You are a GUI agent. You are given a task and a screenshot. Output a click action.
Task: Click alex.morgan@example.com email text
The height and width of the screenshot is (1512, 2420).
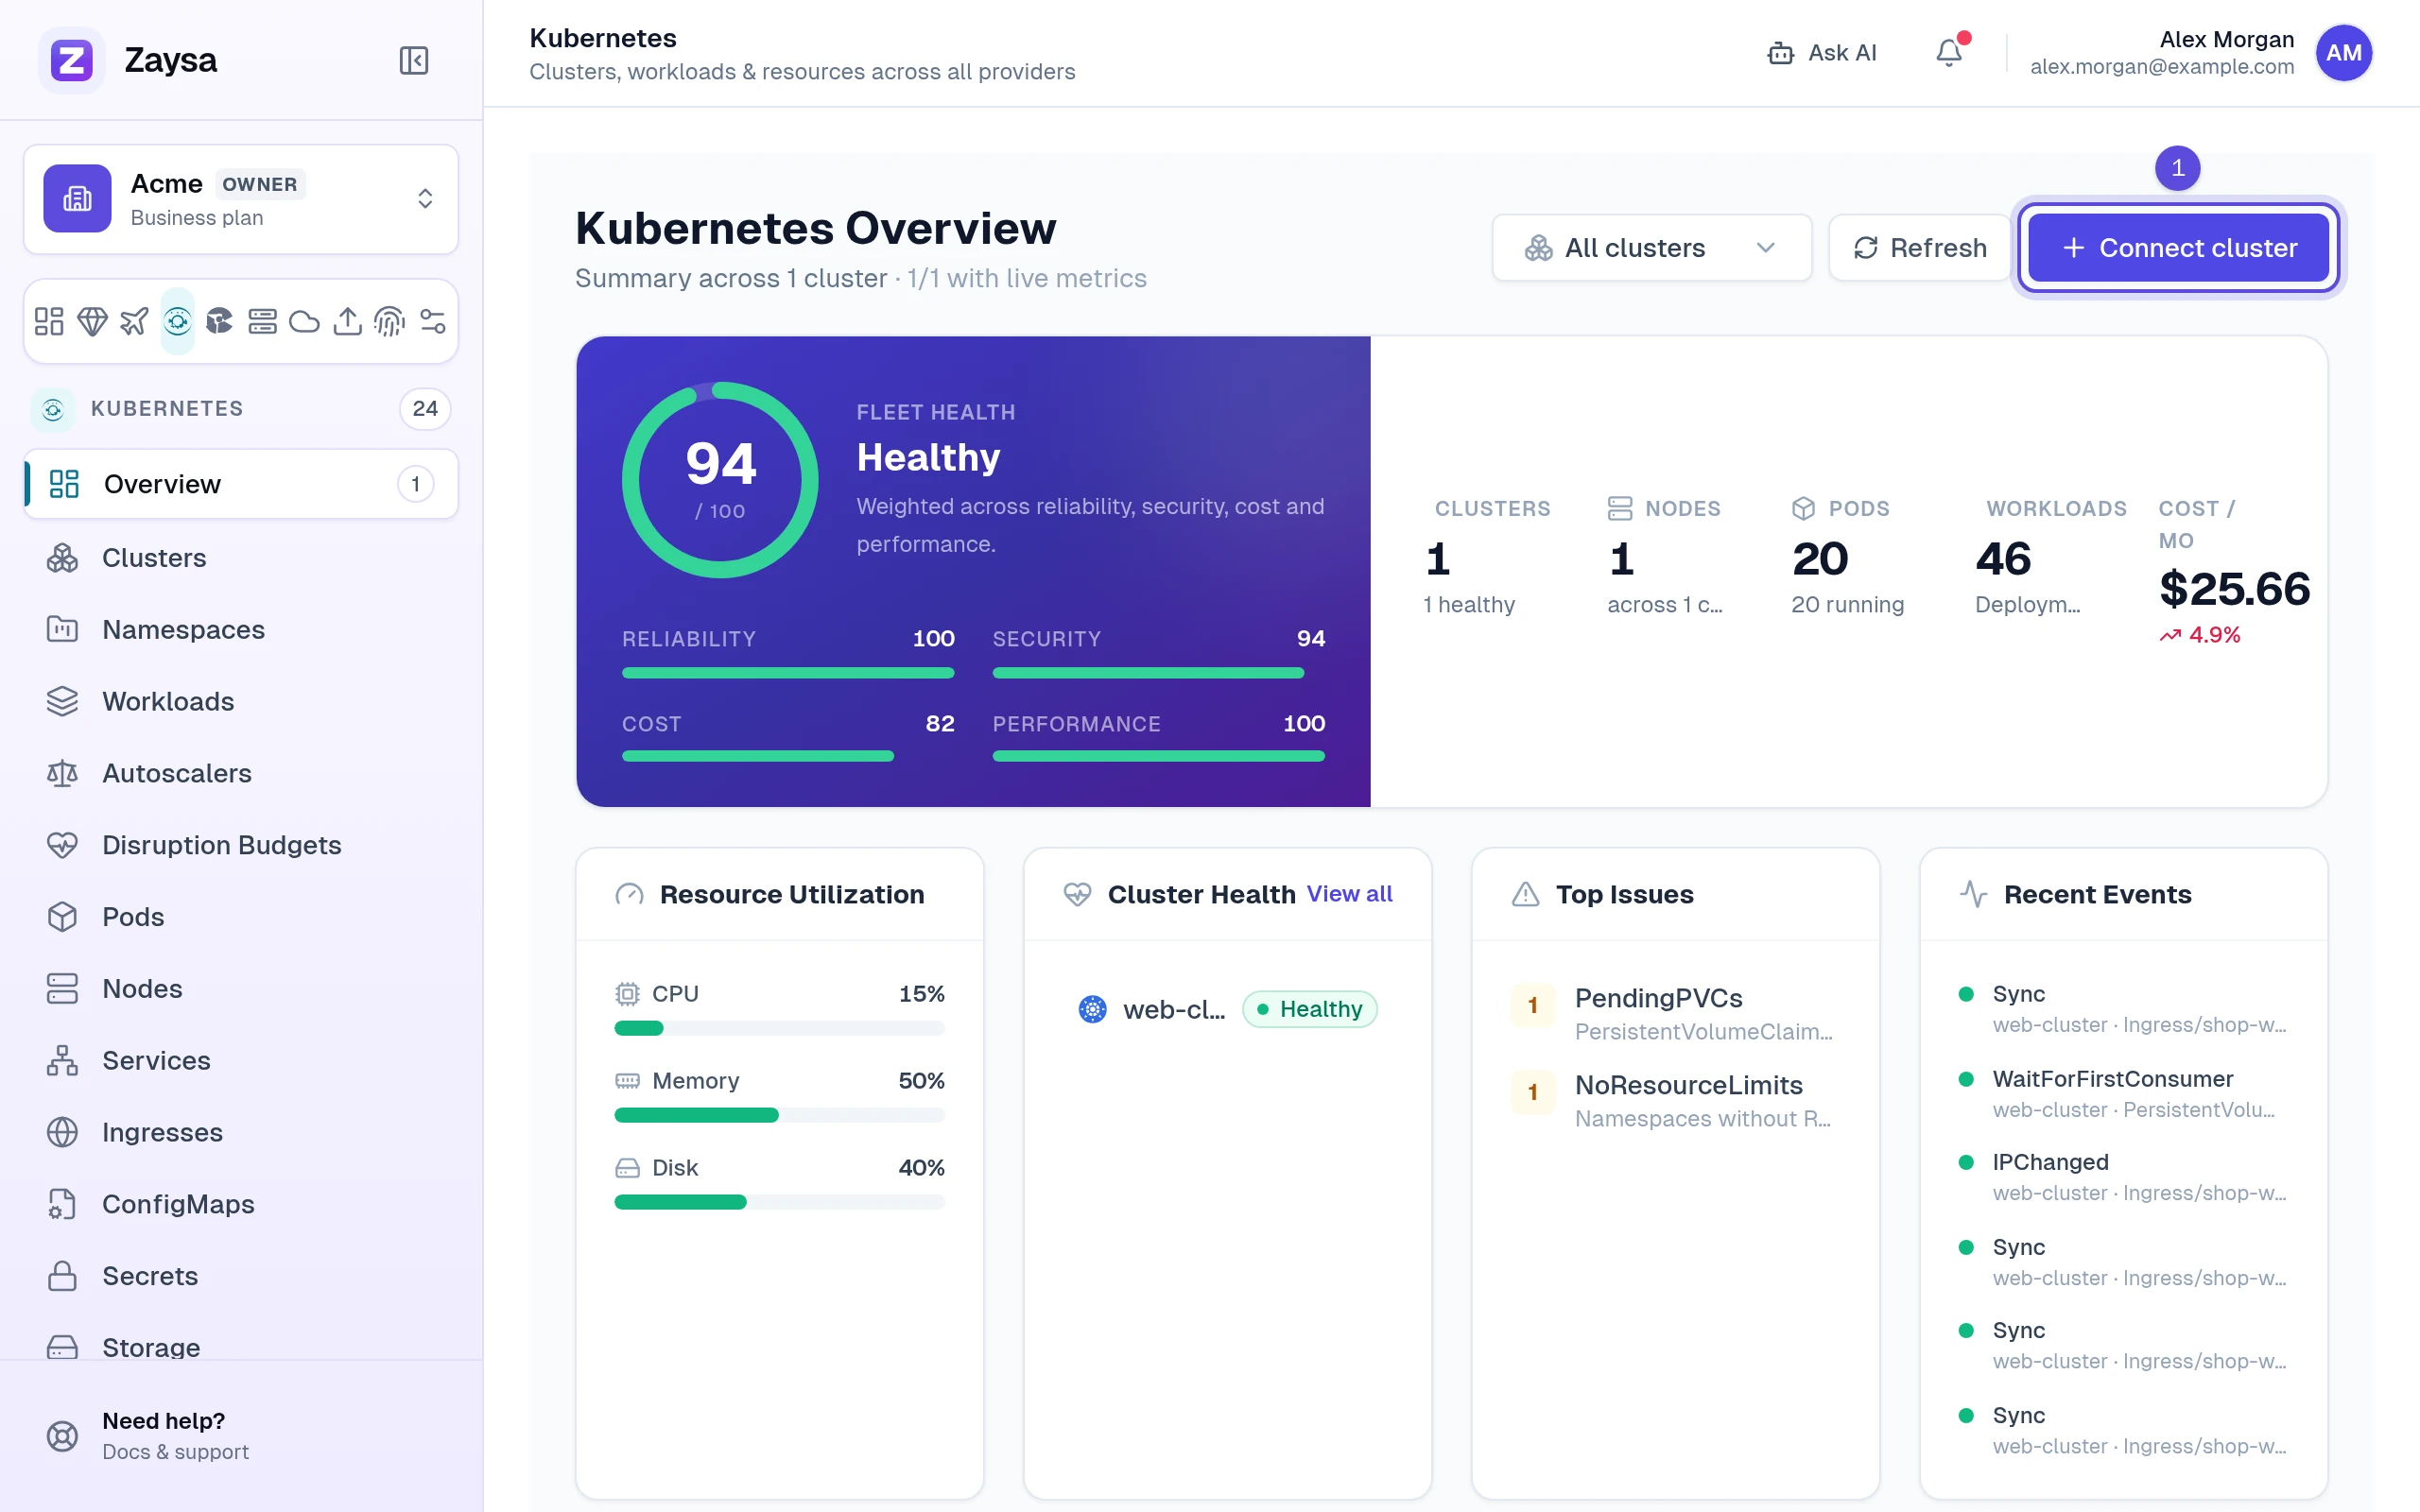tap(2162, 67)
